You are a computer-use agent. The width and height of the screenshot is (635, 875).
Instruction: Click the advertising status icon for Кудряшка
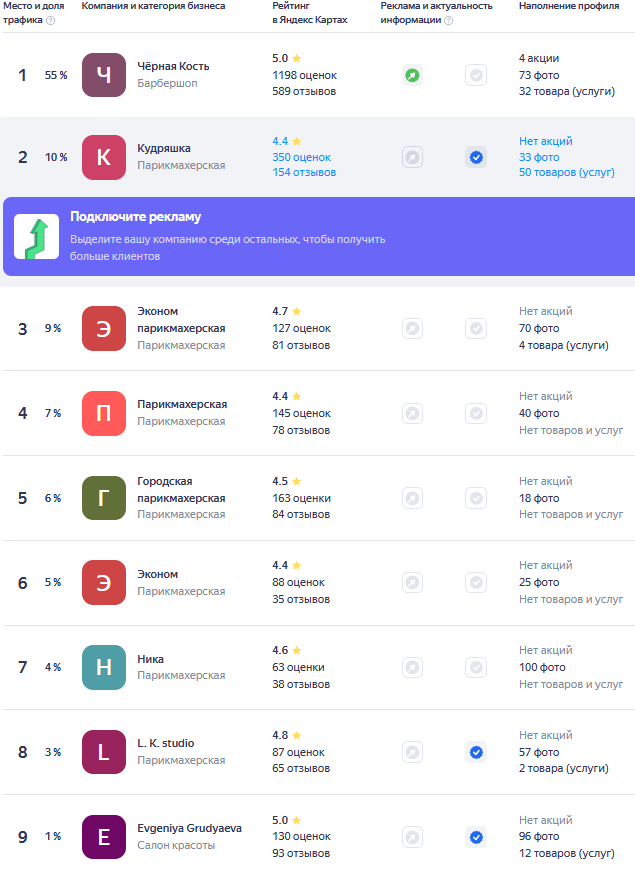point(412,157)
